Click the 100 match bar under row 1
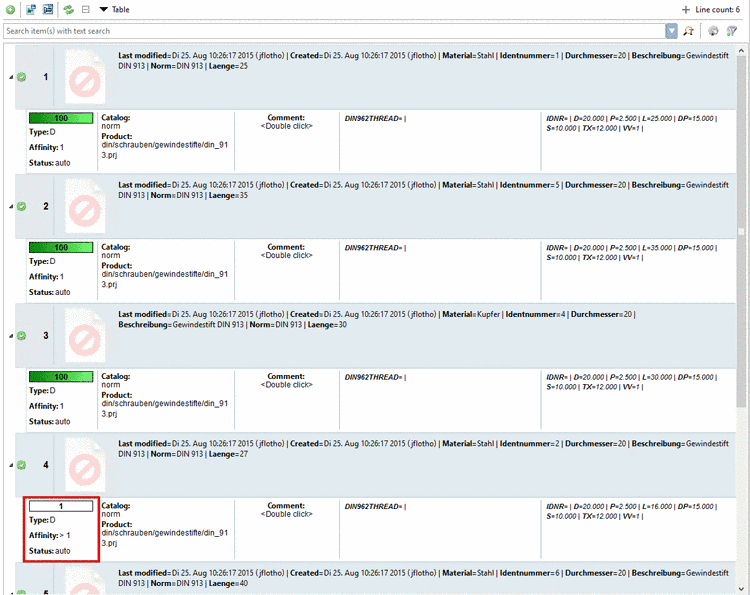The height and width of the screenshot is (595, 750). point(61,118)
